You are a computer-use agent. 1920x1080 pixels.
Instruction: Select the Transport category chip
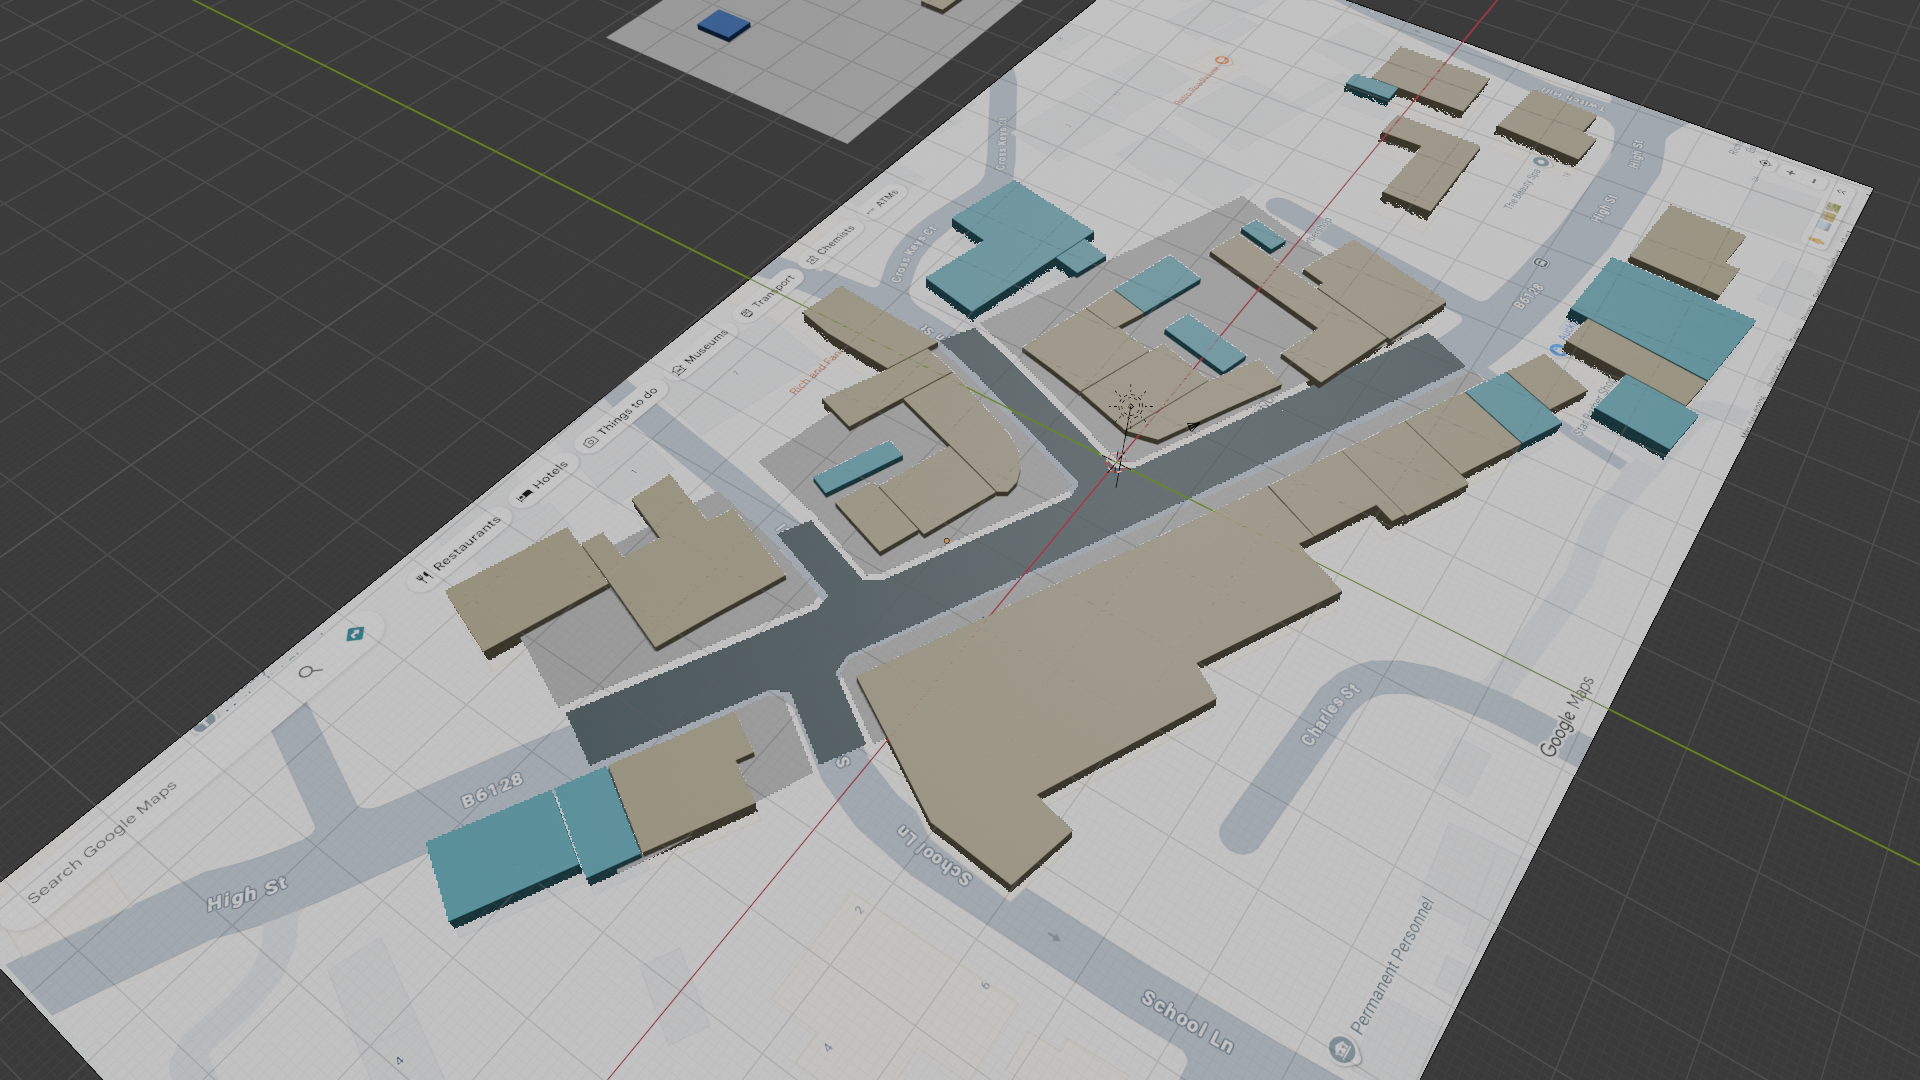[x=768, y=297]
